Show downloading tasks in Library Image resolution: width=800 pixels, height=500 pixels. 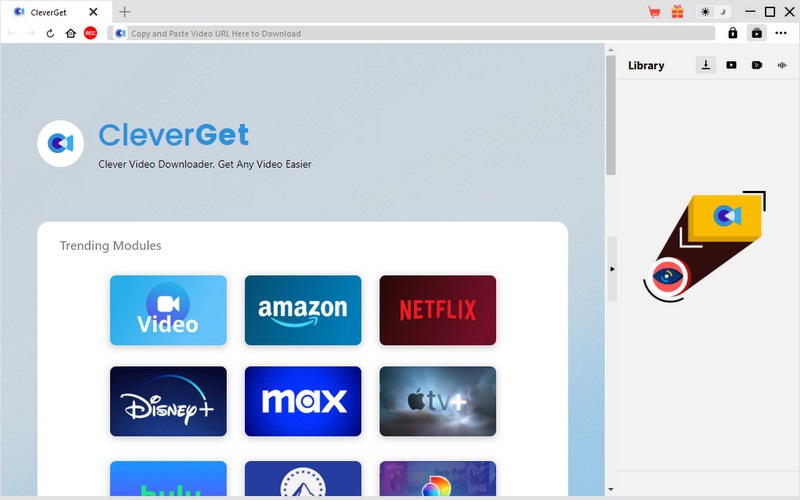click(x=706, y=65)
